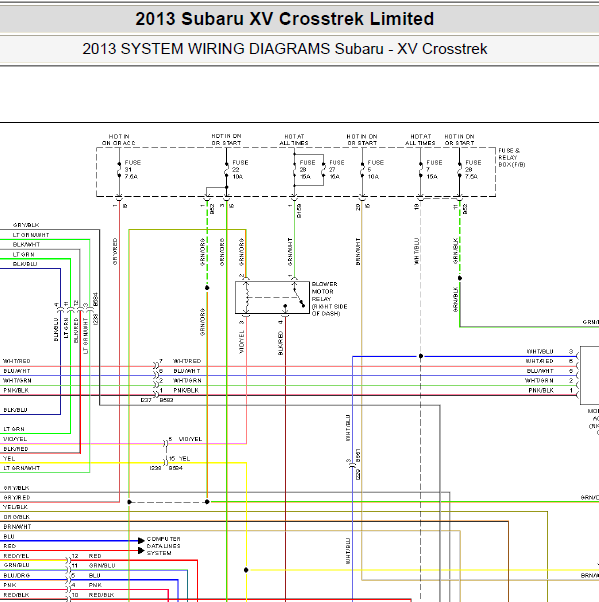The height and width of the screenshot is (602, 599).
Task: Click the D37 connector label
Action: click(146, 400)
